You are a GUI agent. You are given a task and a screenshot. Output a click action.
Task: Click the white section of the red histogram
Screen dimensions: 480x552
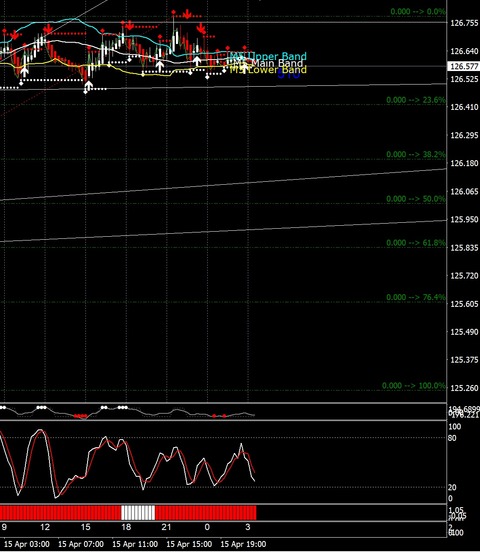pos(138,513)
